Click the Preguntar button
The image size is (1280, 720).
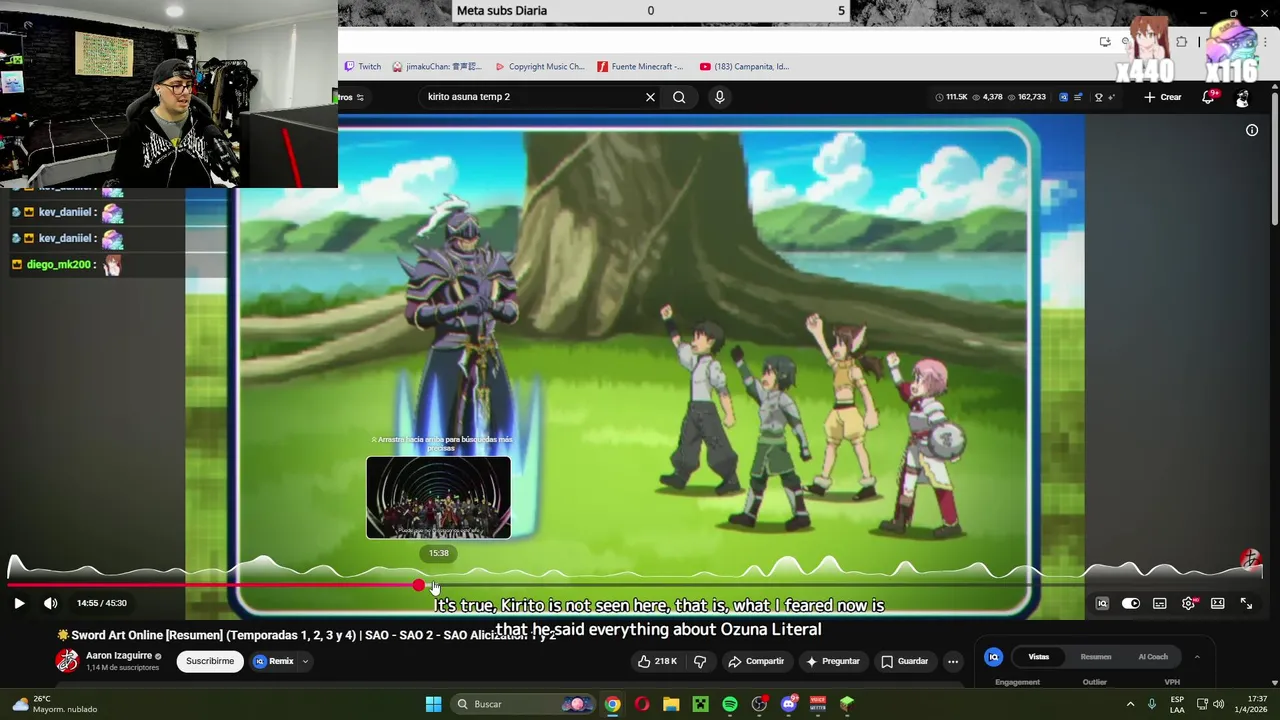point(832,661)
